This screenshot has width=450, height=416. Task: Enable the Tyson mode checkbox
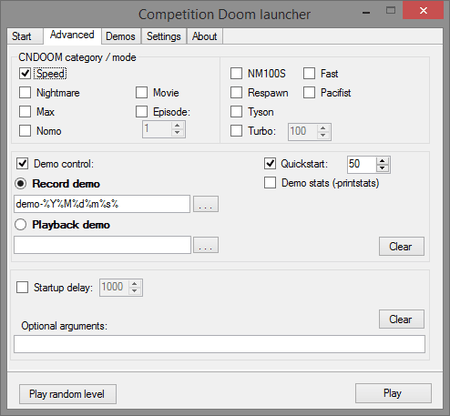click(236, 112)
